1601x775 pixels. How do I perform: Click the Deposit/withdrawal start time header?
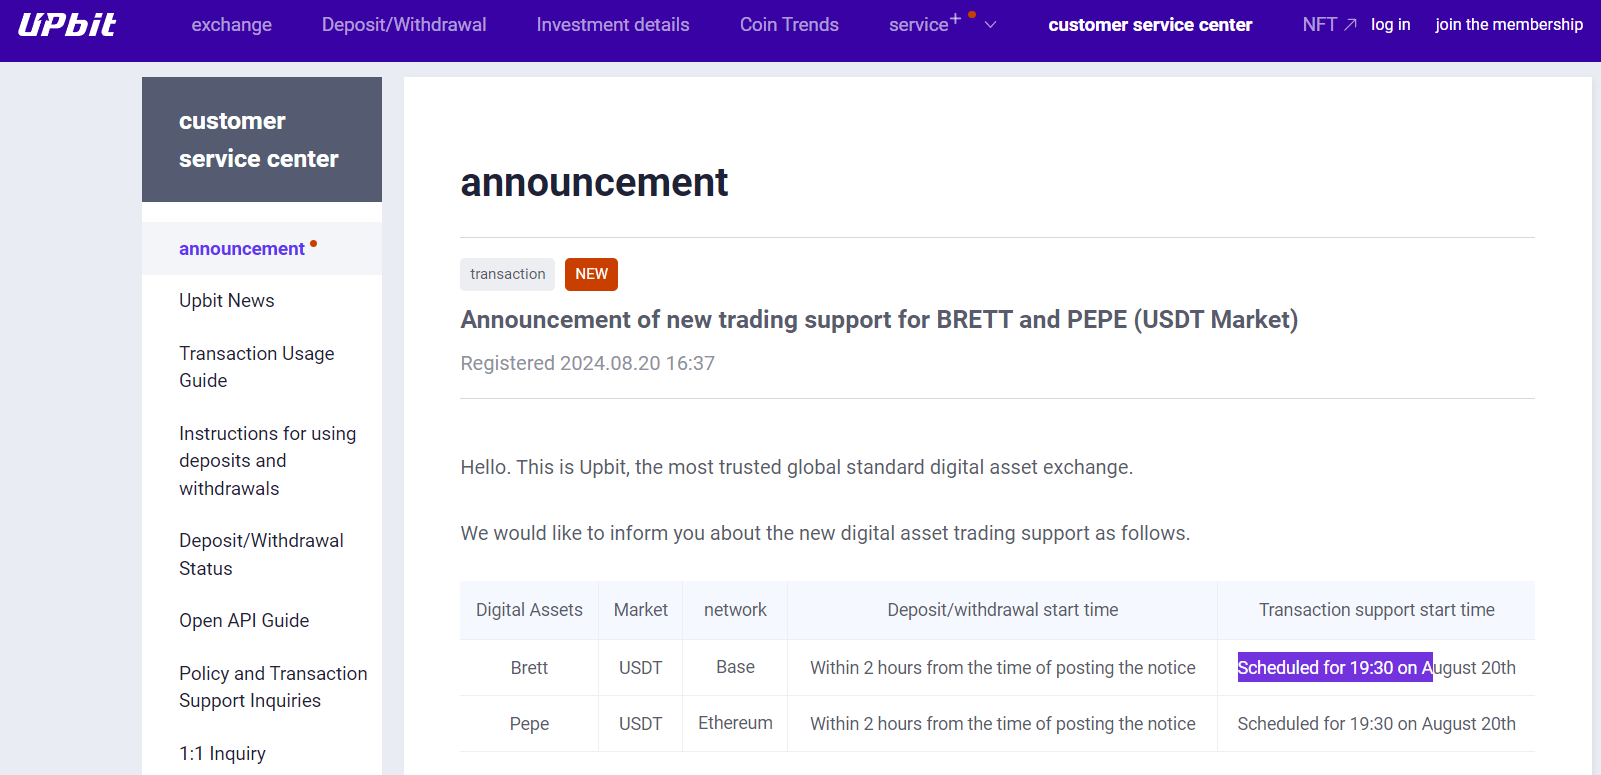(x=1003, y=610)
